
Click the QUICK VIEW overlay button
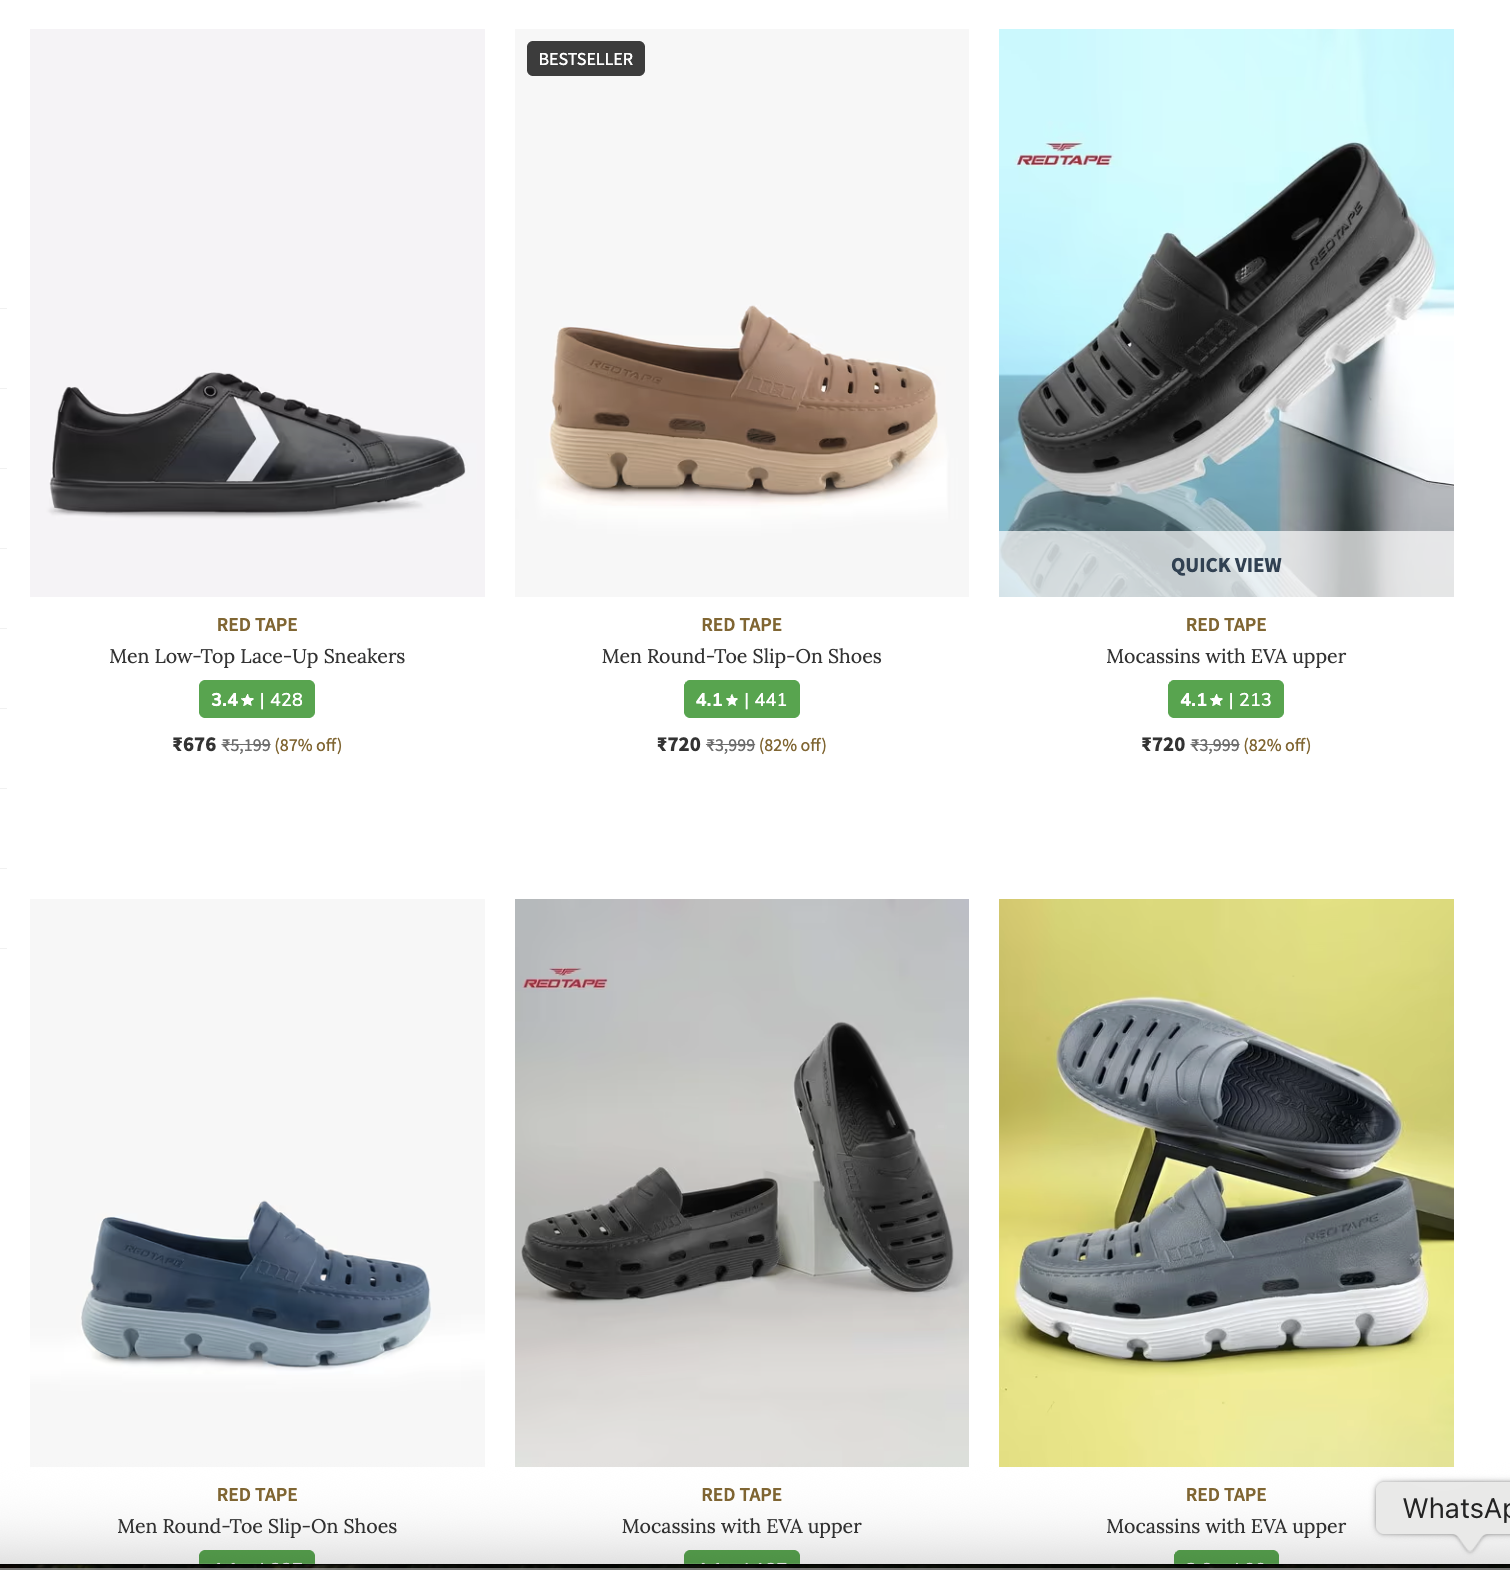(x=1226, y=564)
